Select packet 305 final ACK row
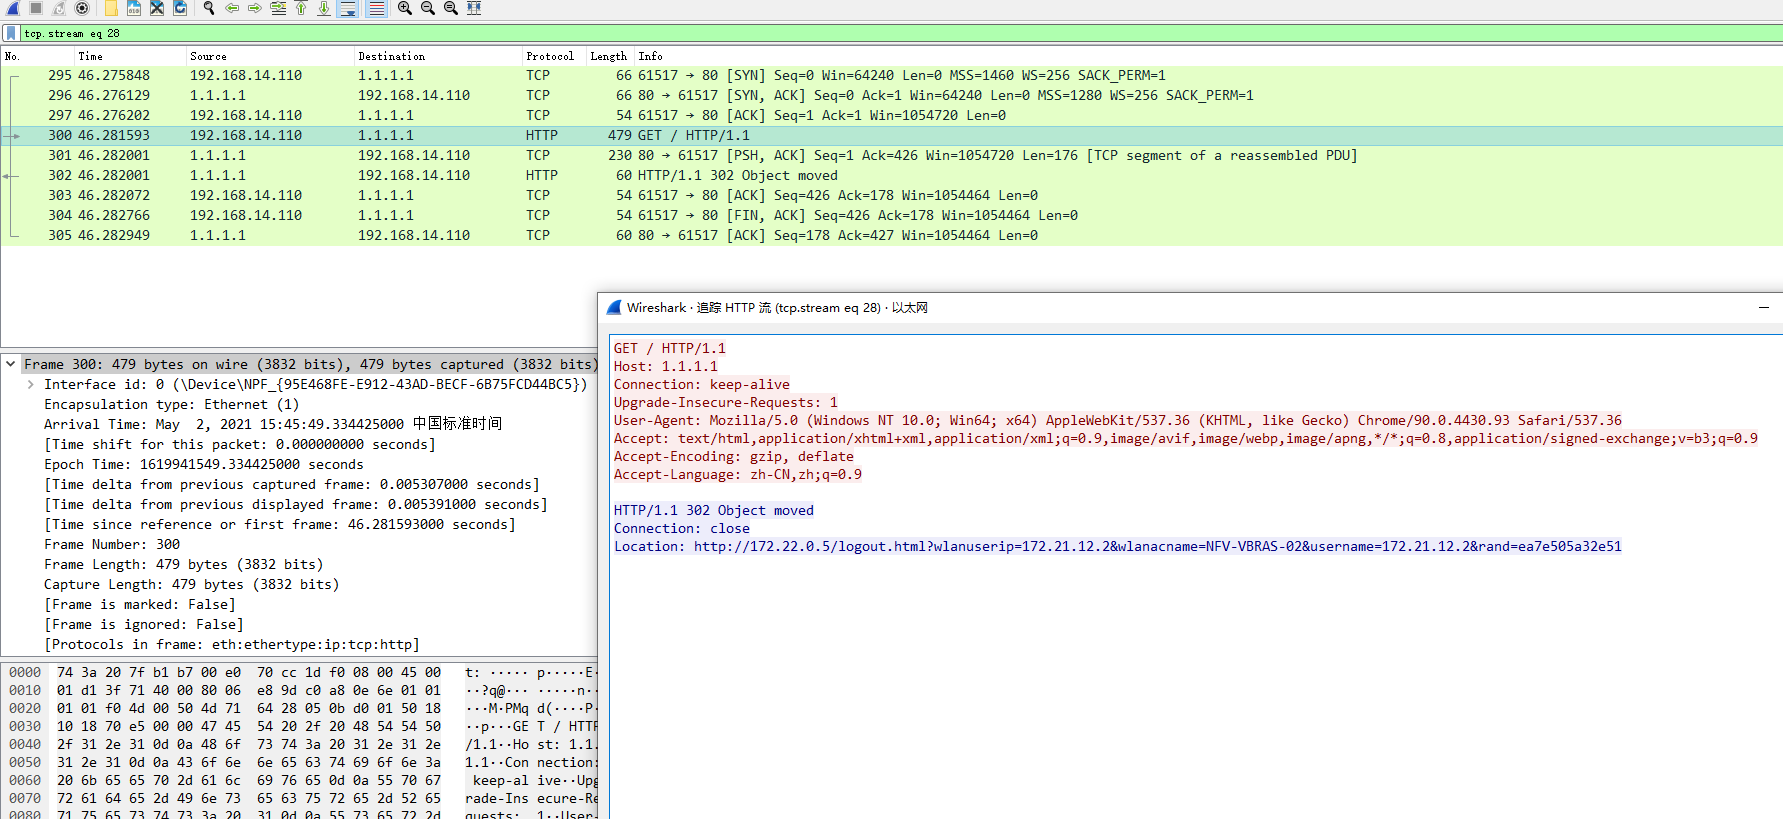This screenshot has width=1783, height=819. coord(891,235)
